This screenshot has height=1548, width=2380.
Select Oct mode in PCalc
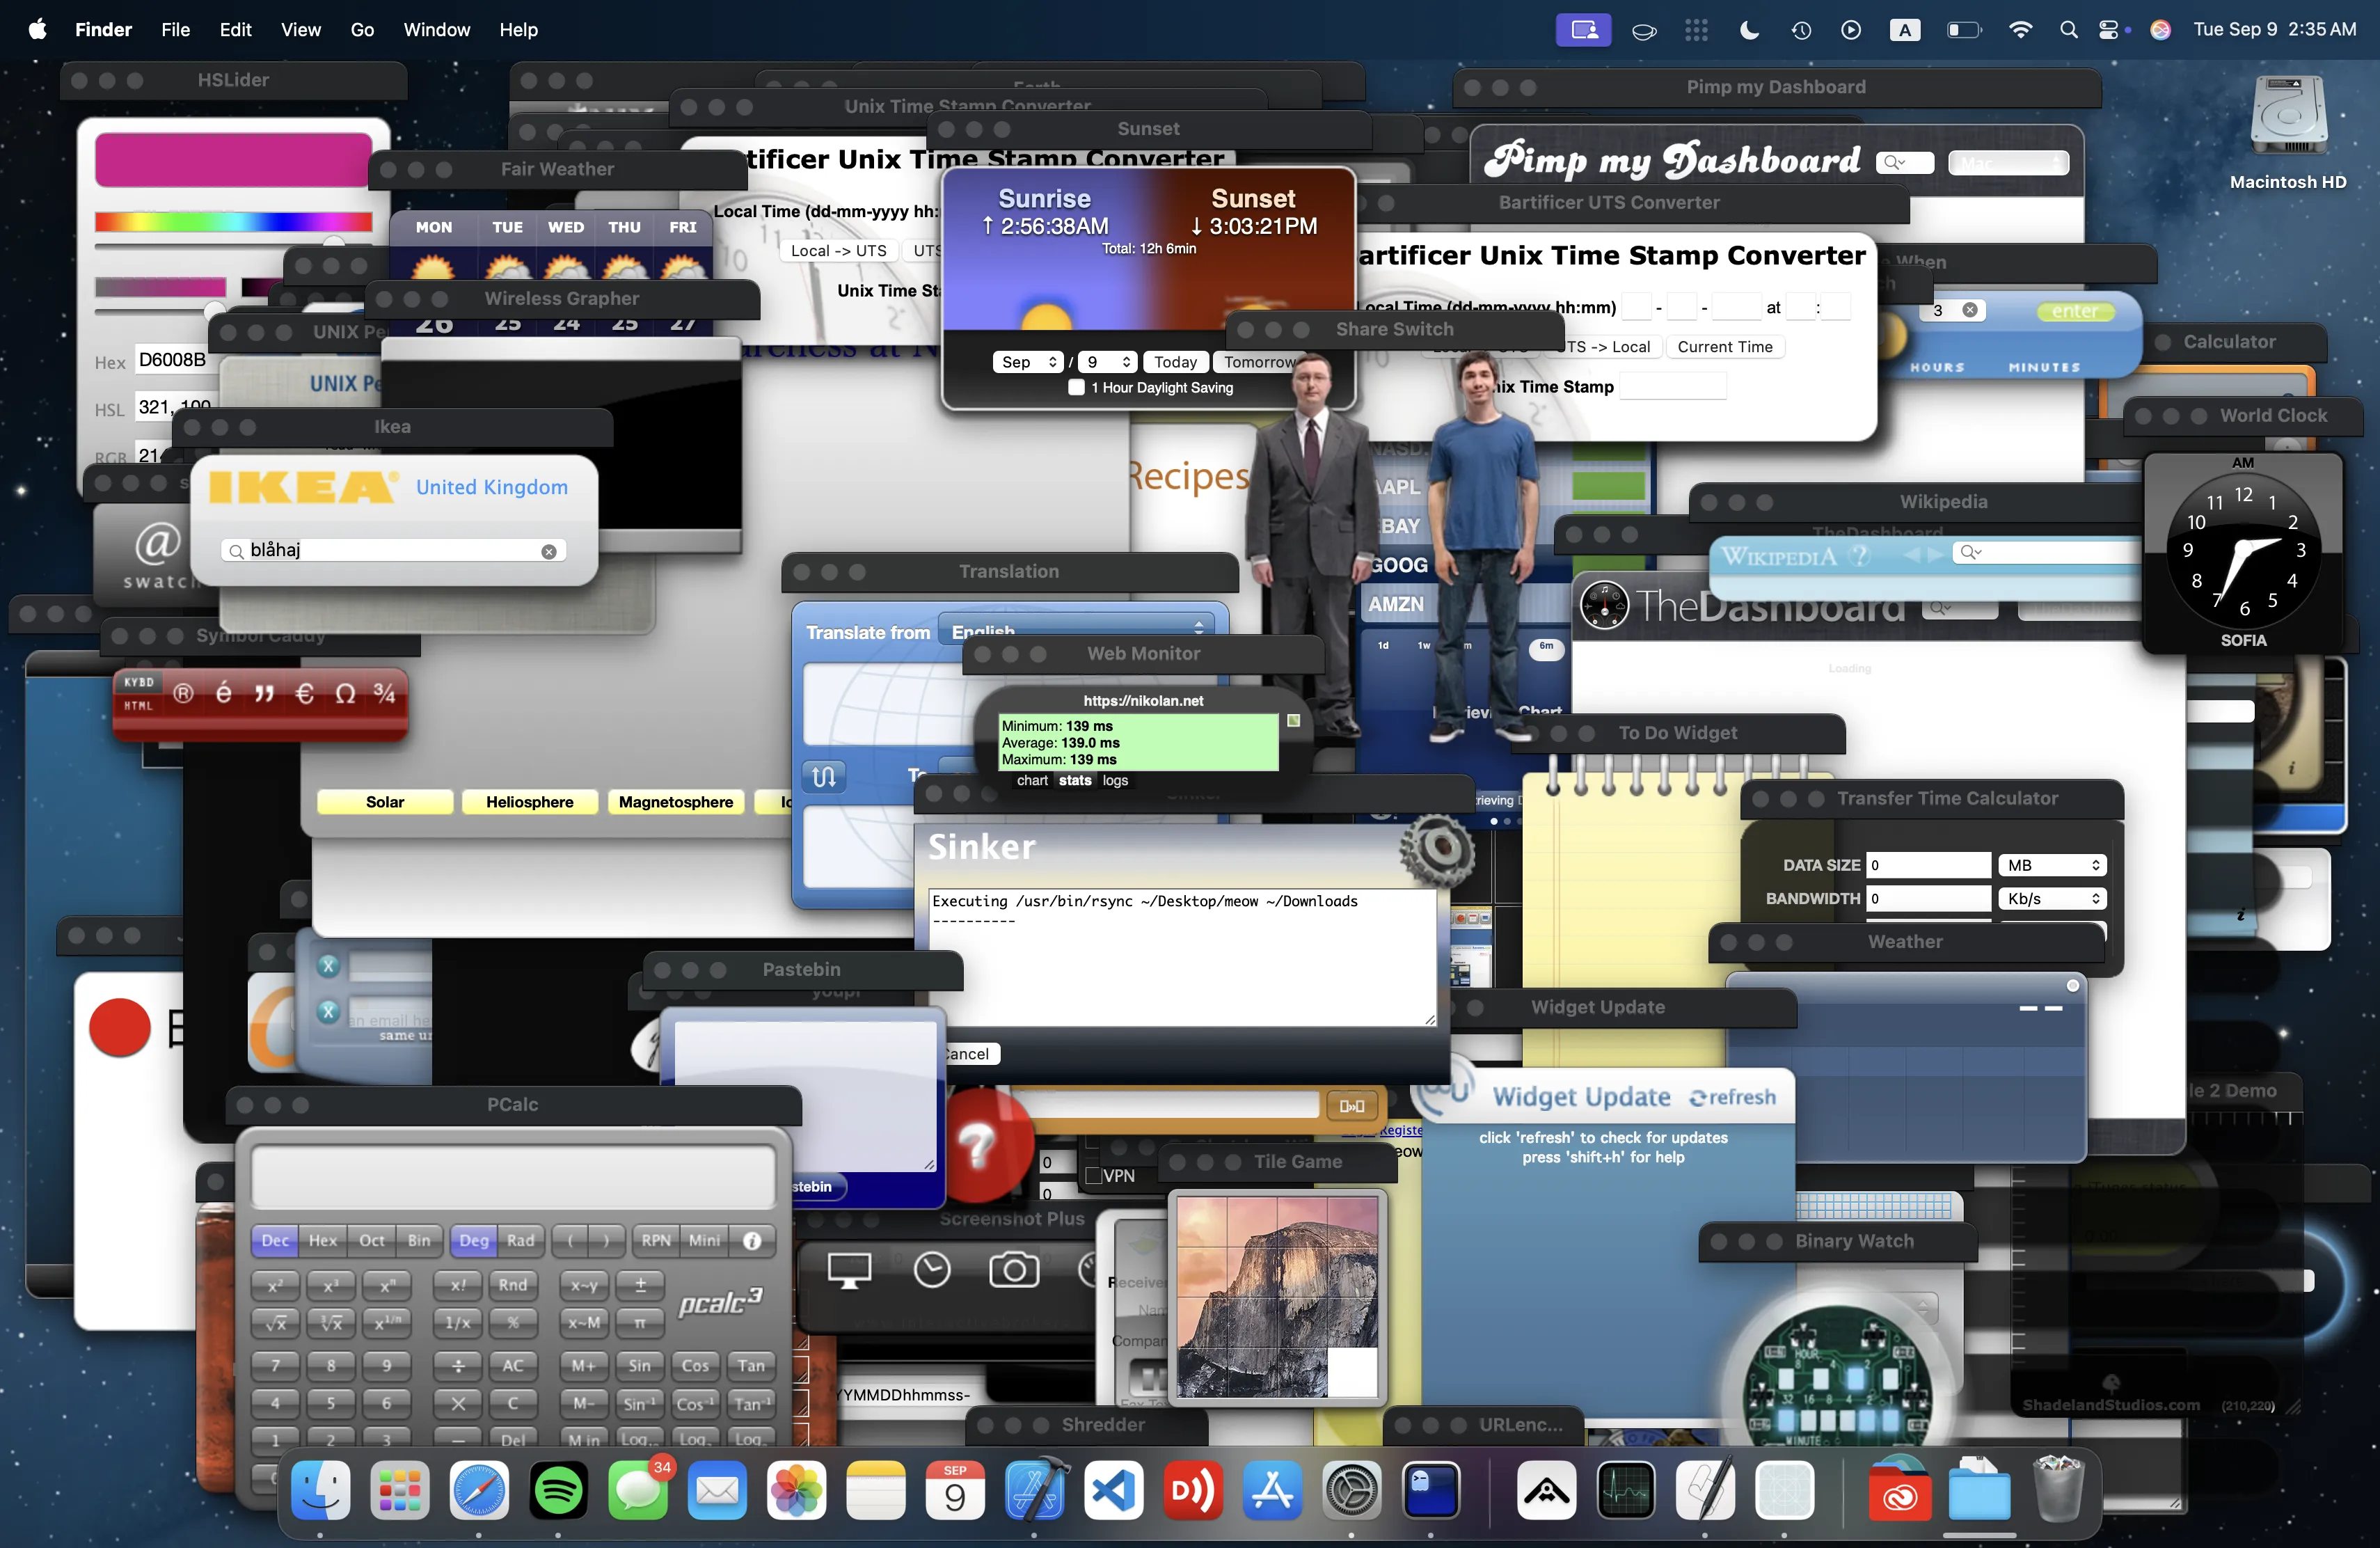(372, 1240)
